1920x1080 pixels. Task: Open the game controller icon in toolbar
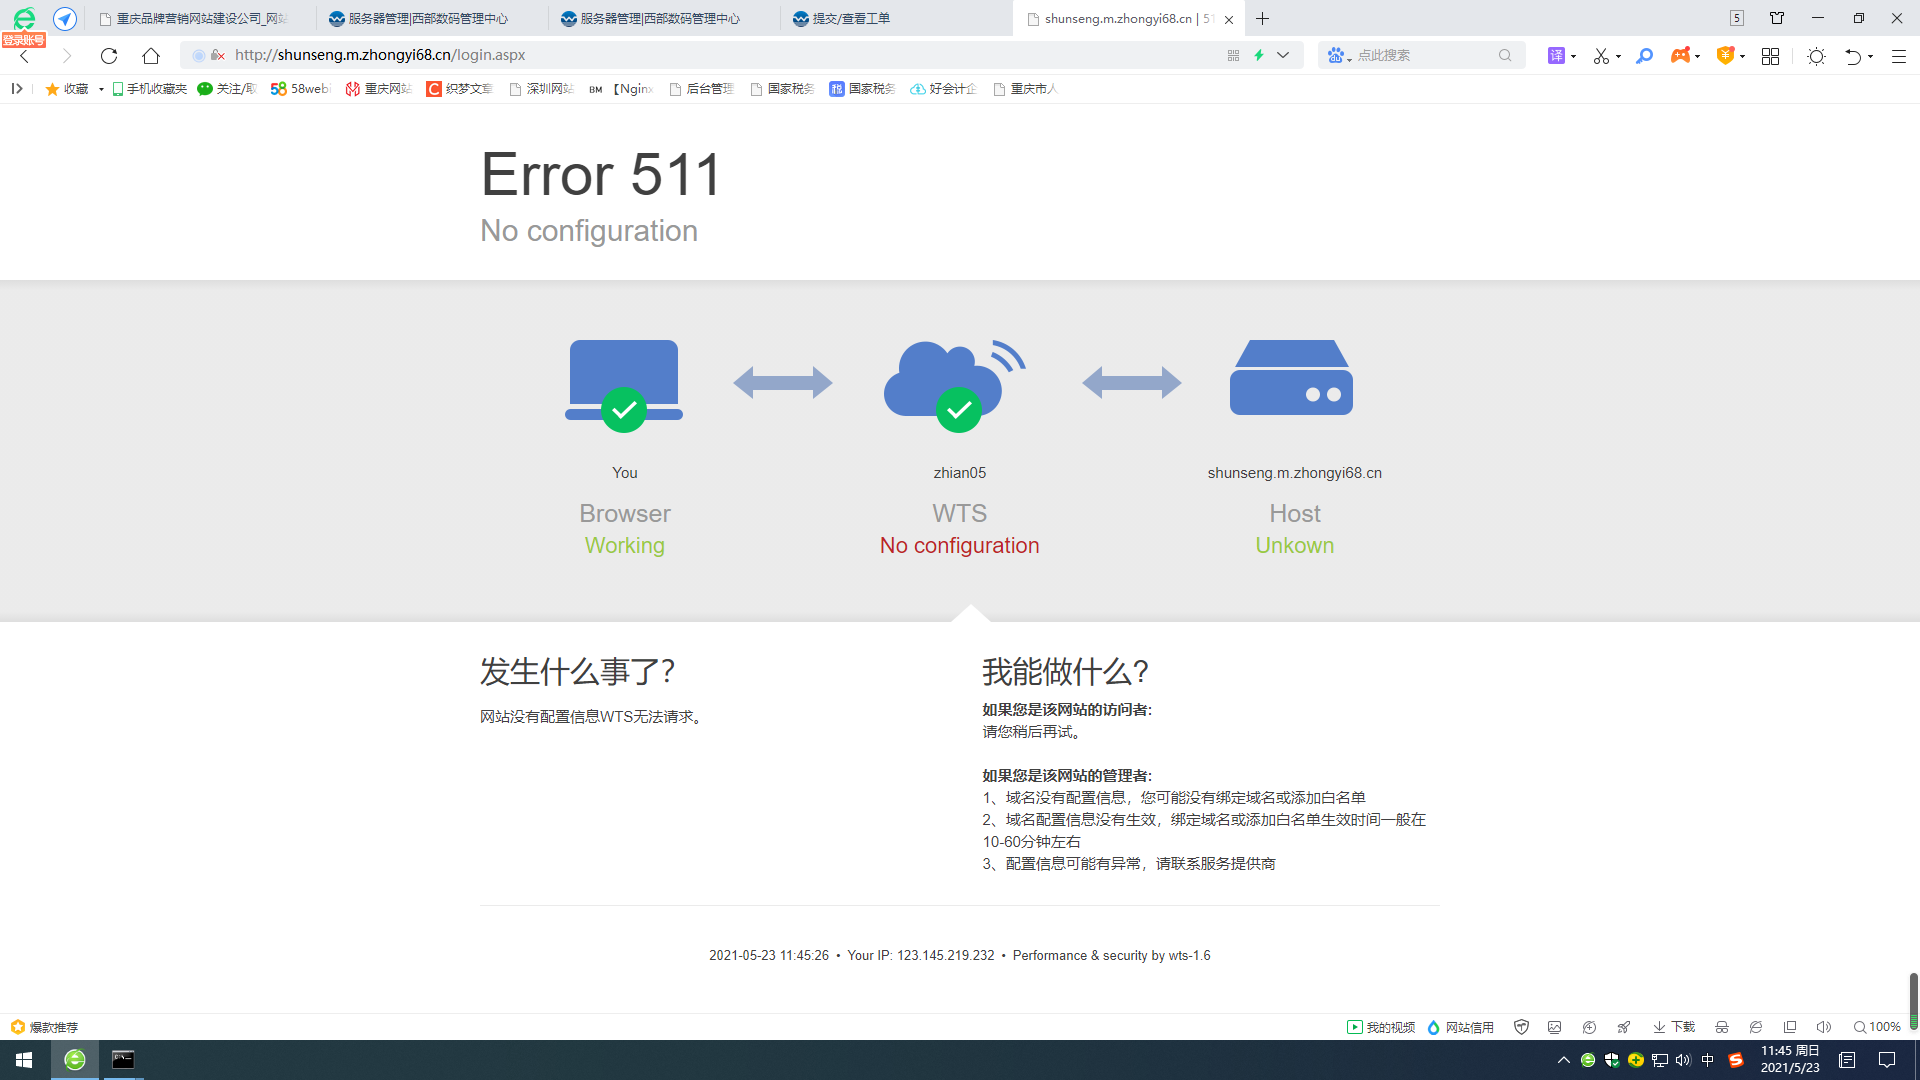pos(1680,56)
